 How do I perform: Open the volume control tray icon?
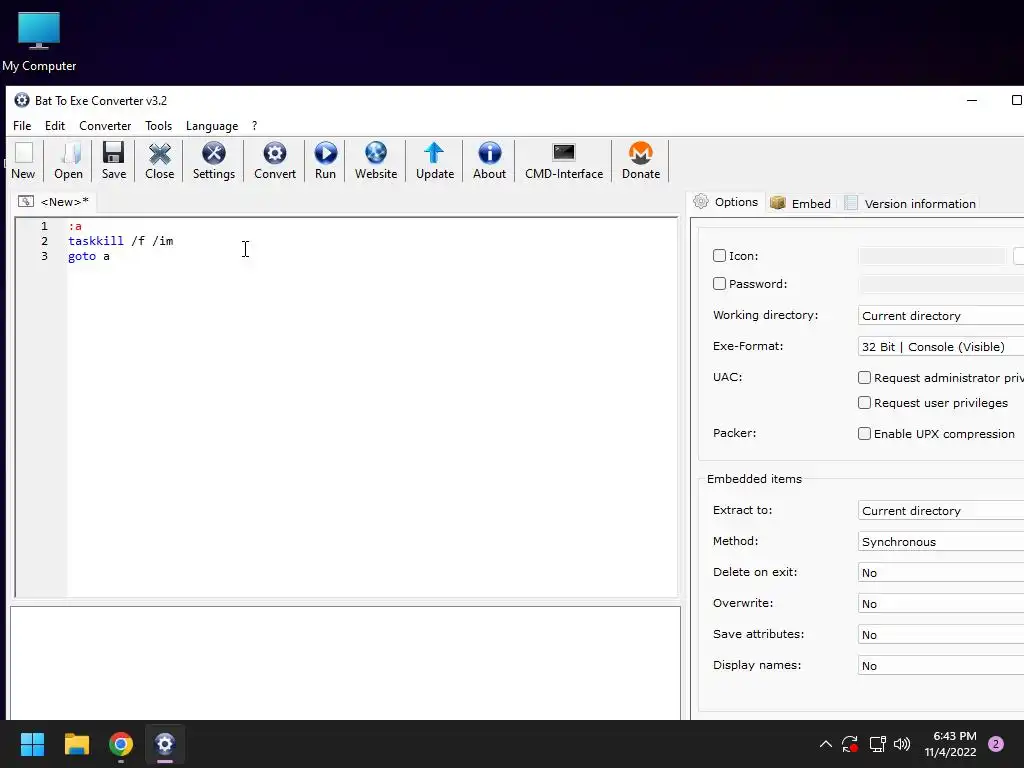tap(902, 744)
